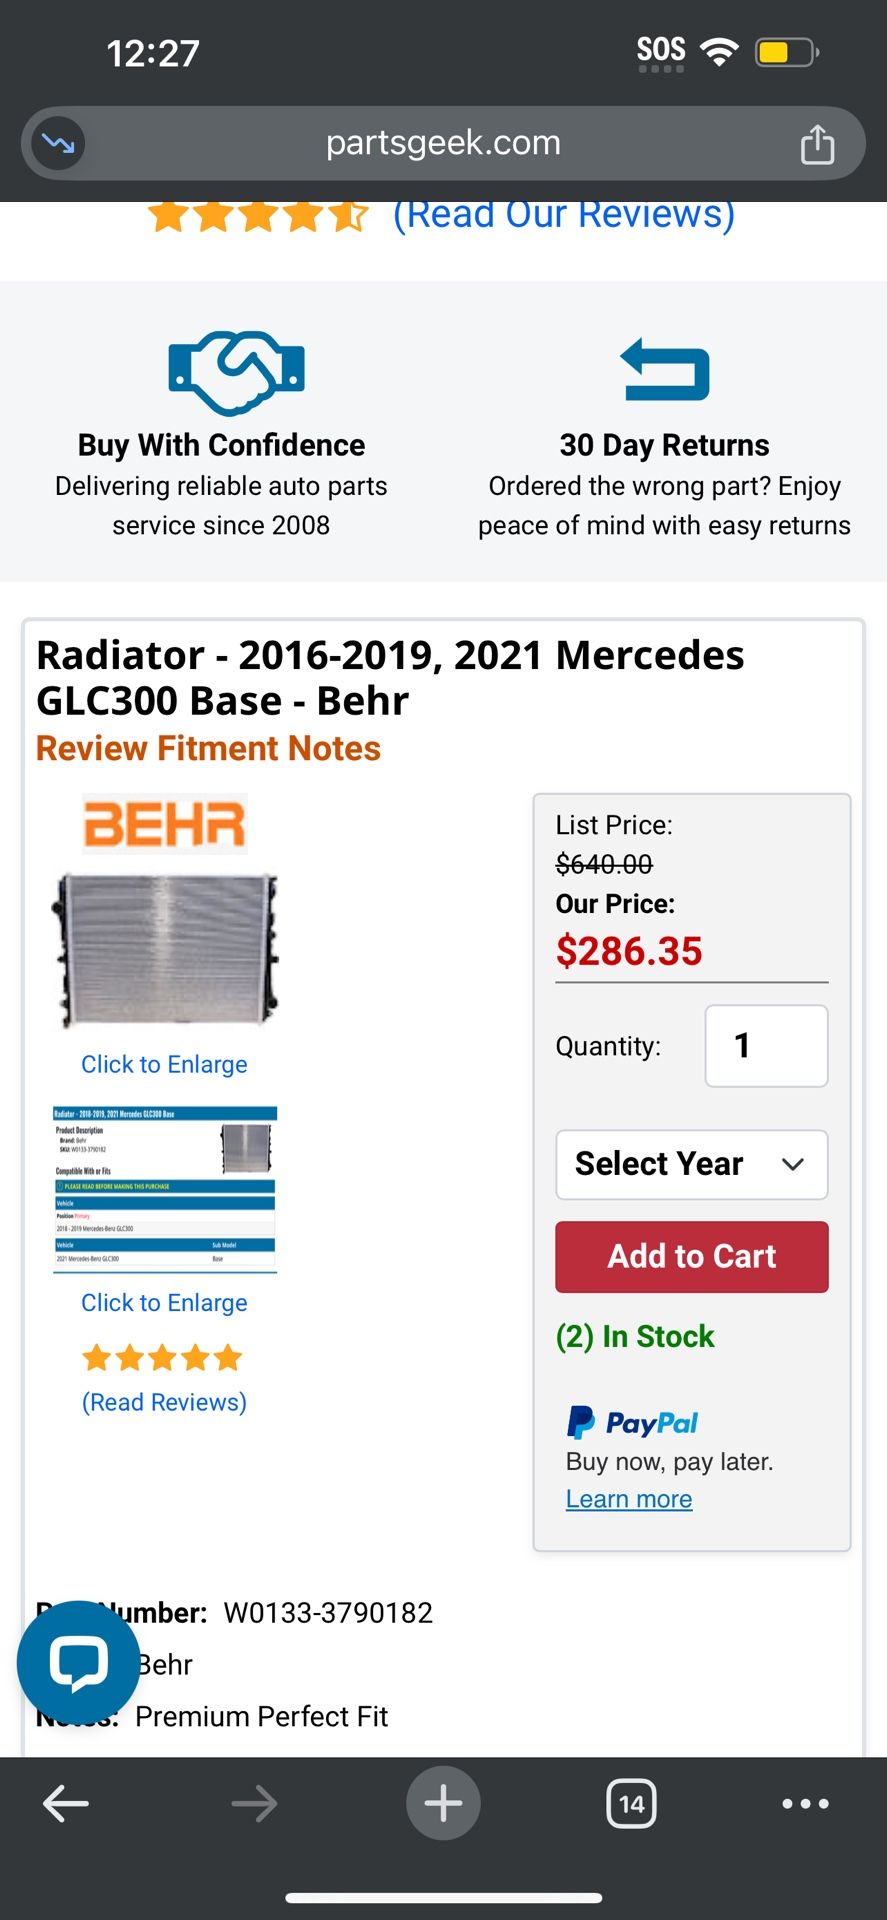The image size is (887, 1920).
Task: Tap PayPal Learn more link
Action: pyautogui.click(x=629, y=1499)
